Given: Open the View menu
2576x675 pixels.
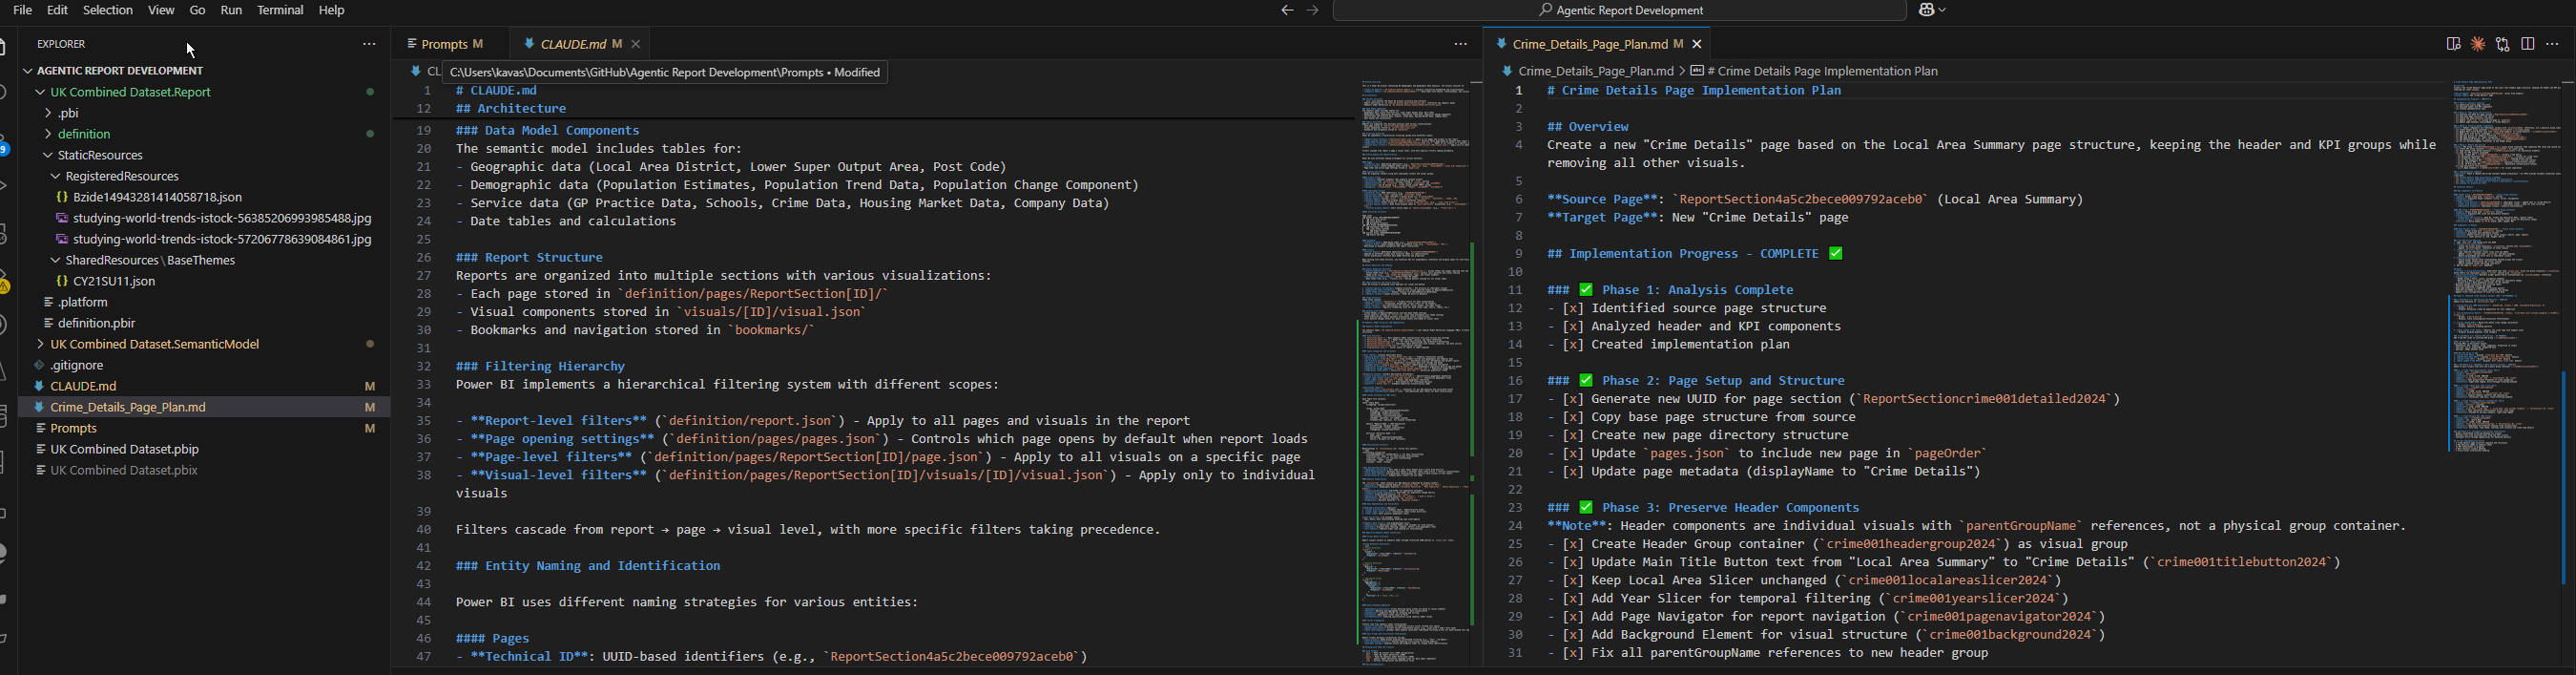Looking at the screenshot, I should coord(161,10).
